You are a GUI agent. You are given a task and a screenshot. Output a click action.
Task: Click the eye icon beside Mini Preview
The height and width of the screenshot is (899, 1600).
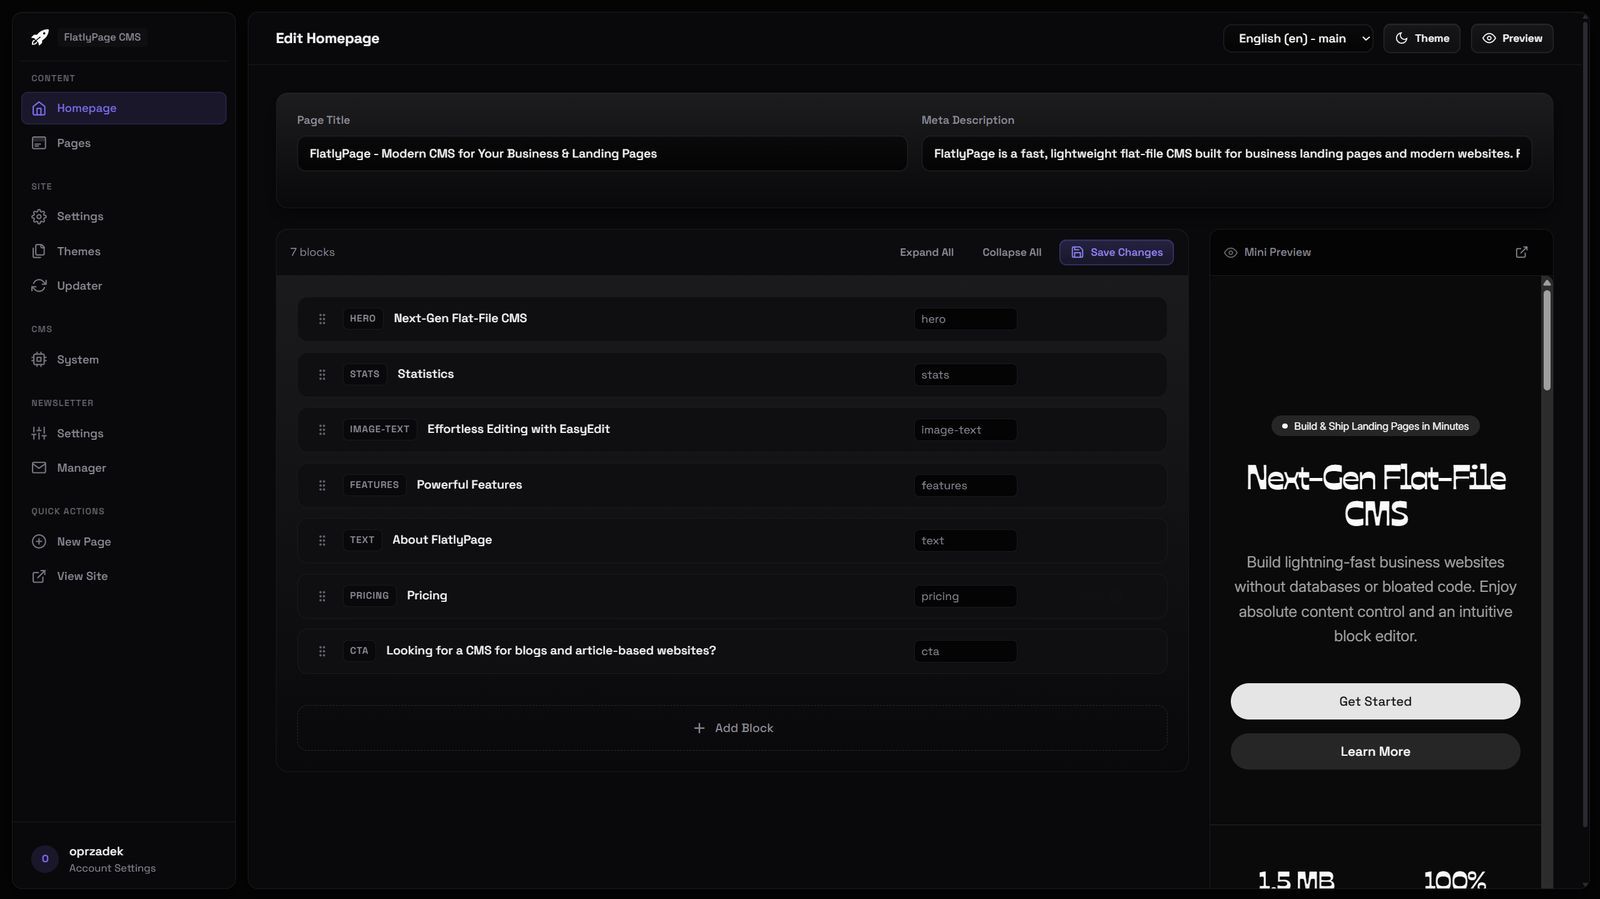tap(1231, 253)
